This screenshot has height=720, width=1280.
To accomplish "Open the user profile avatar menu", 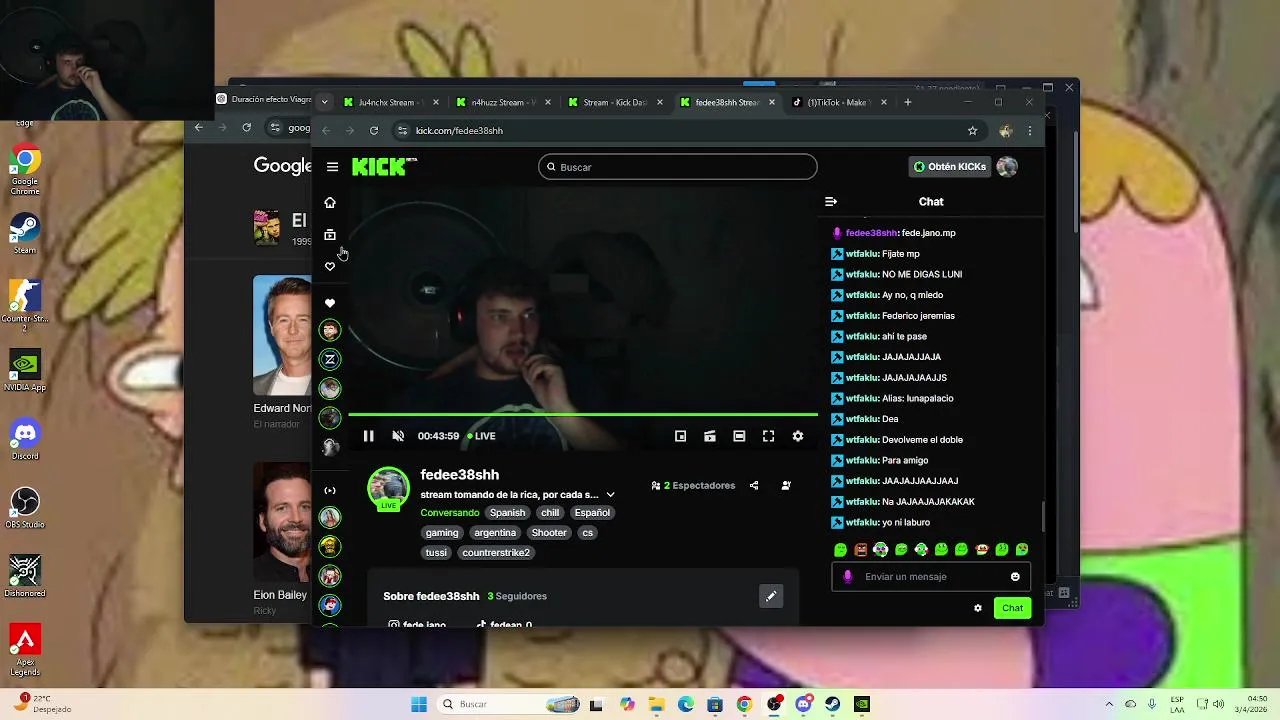I will click(x=1007, y=167).
